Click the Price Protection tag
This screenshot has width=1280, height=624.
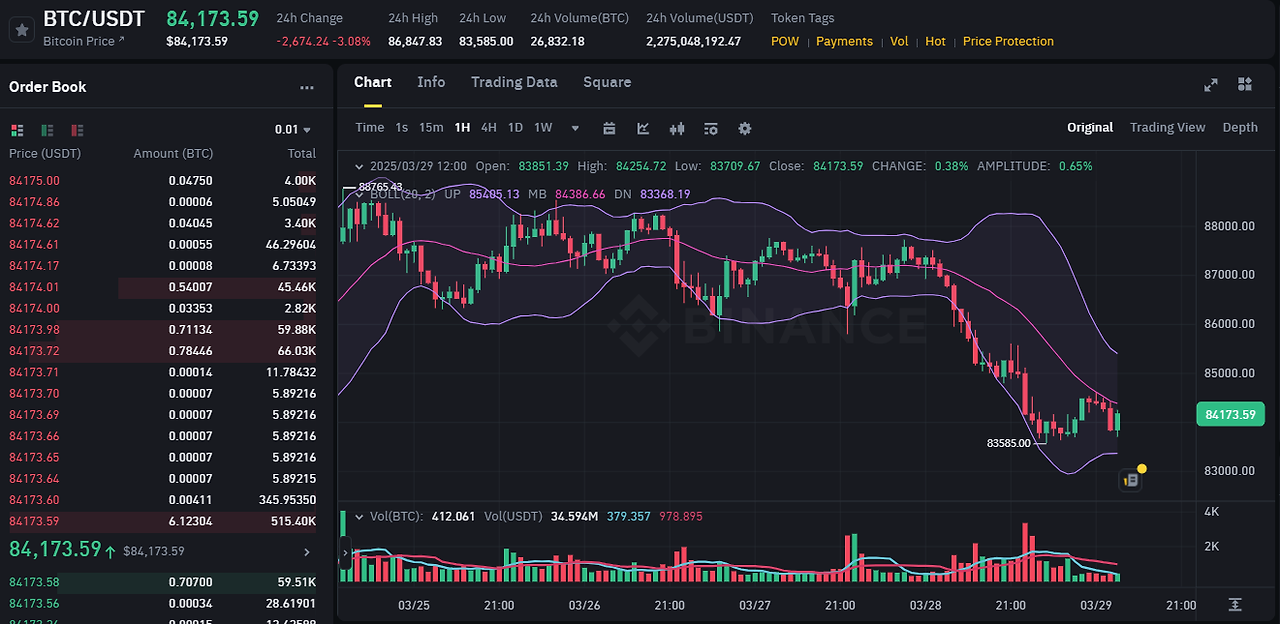click(x=1008, y=41)
